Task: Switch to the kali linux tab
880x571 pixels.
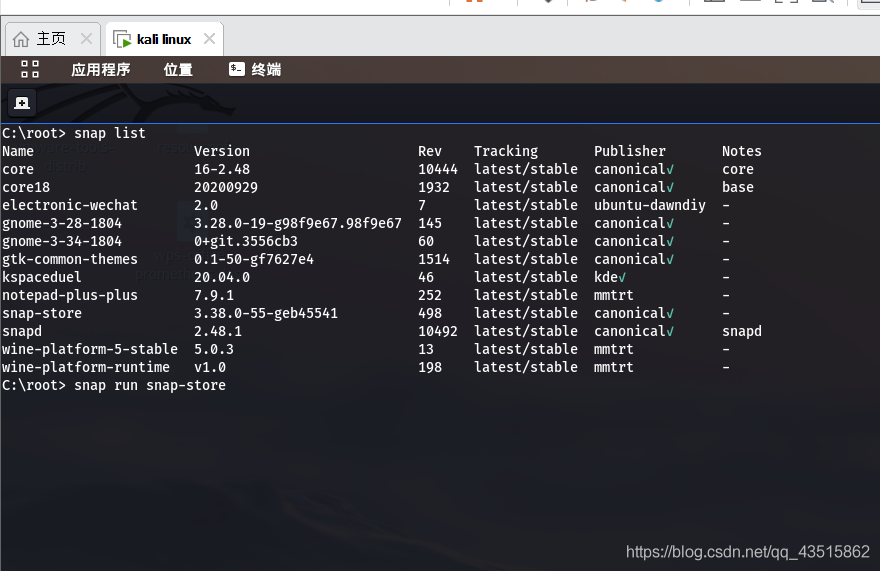Action: click(x=164, y=39)
